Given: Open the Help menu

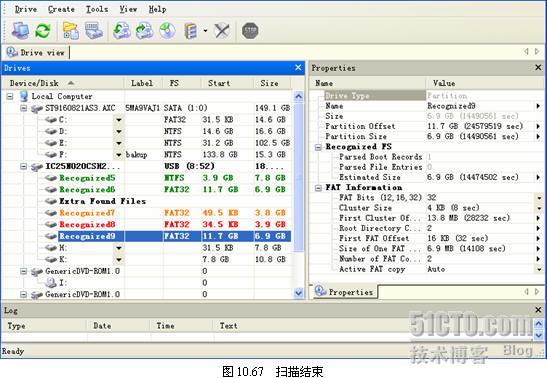Looking at the screenshot, I should point(157,9).
